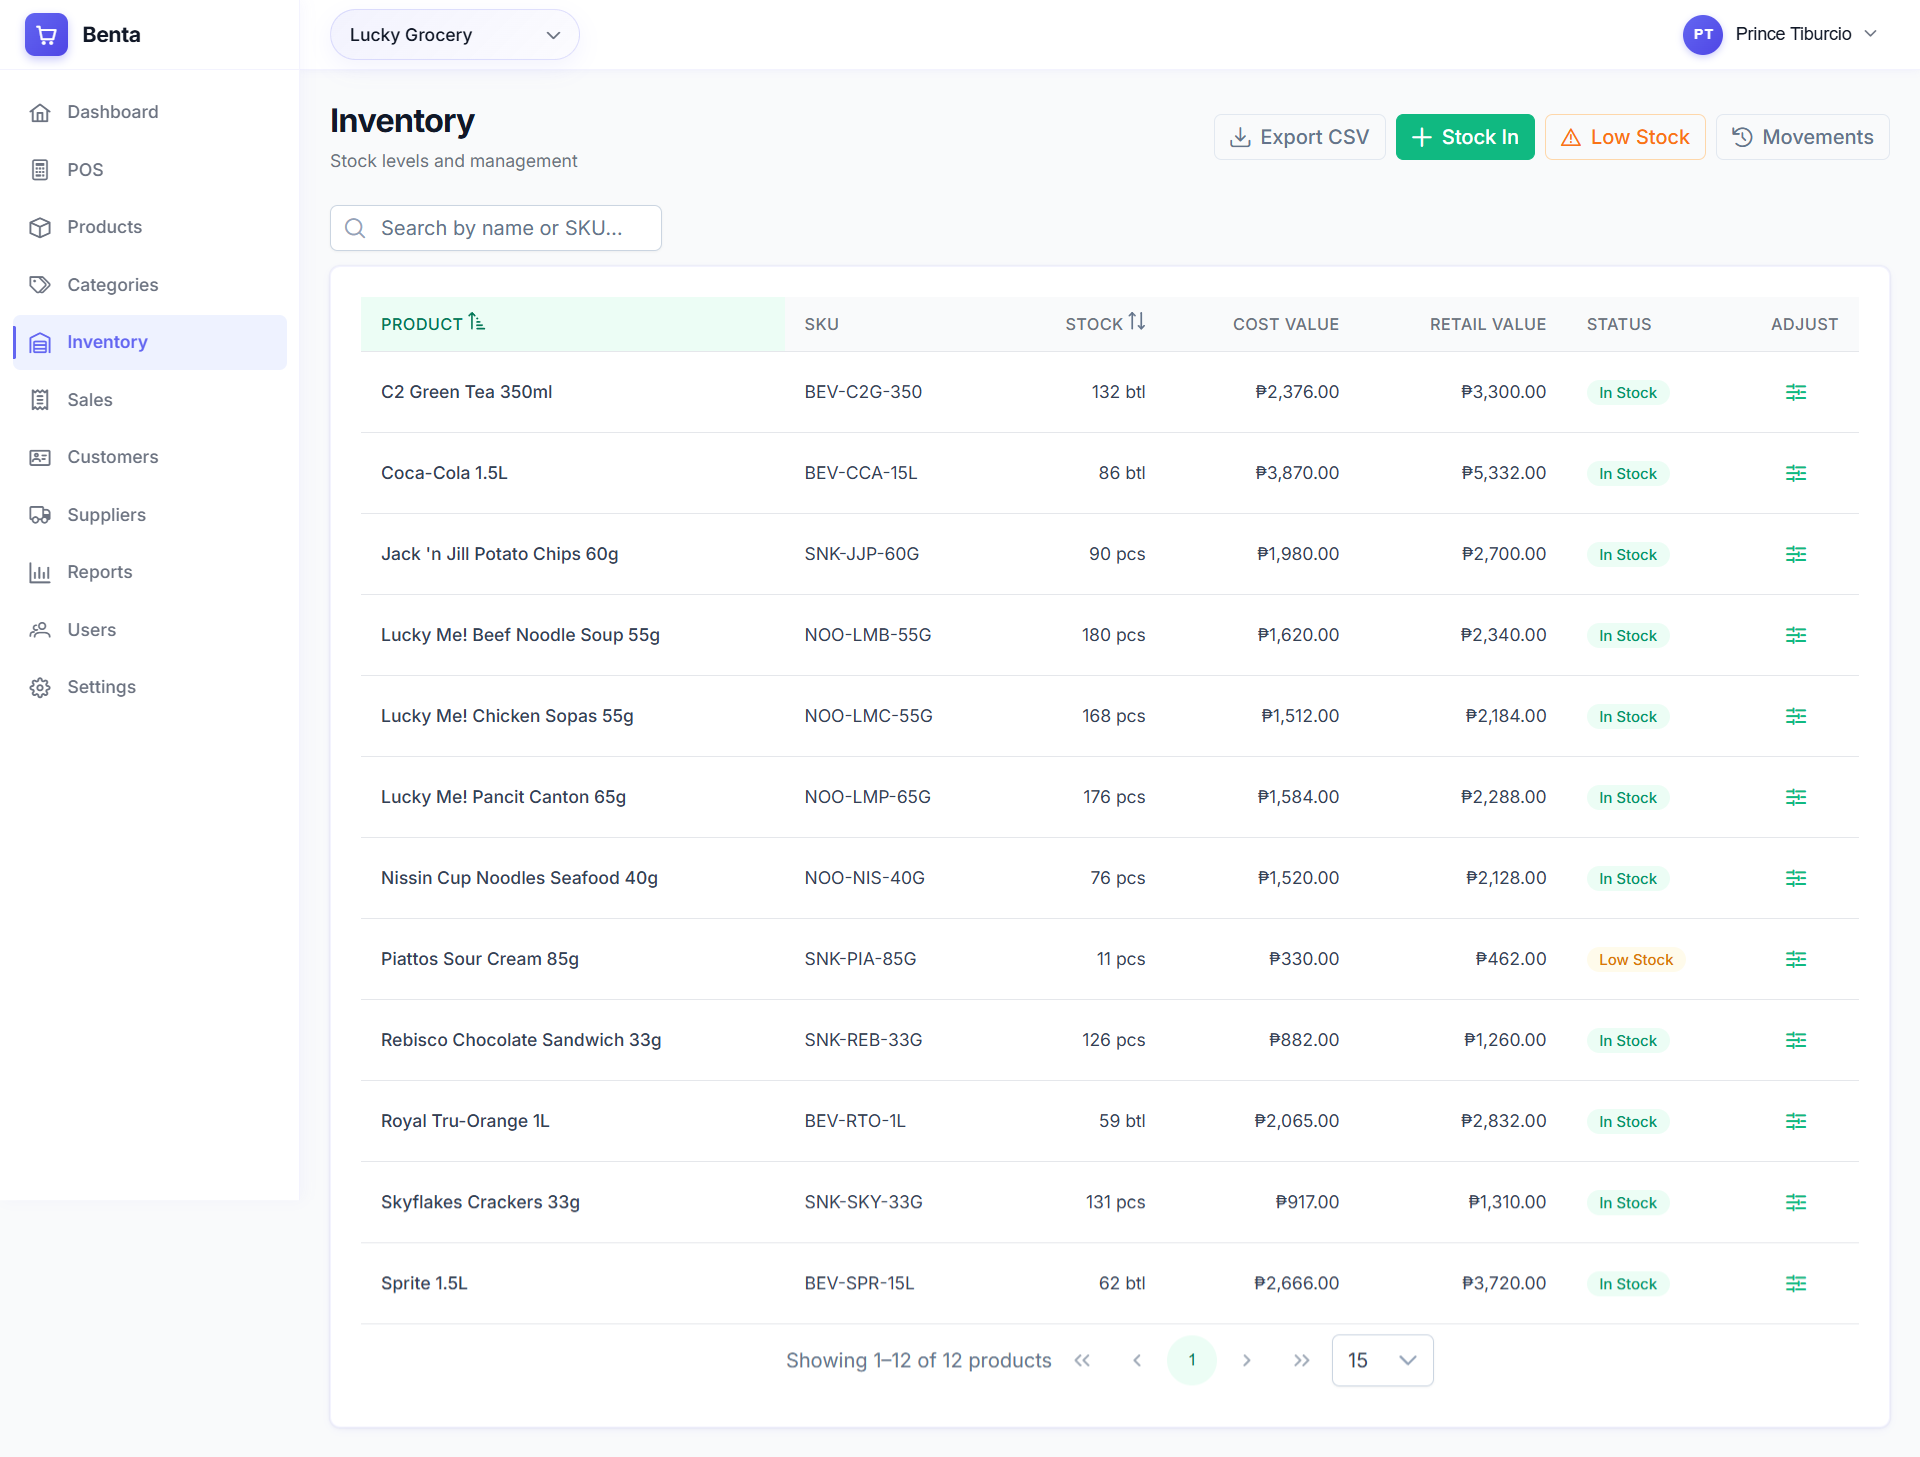Click the adjust icon for Piattos Sour Cream
Screen dimensions: 1920x1457
[1796, 958]
